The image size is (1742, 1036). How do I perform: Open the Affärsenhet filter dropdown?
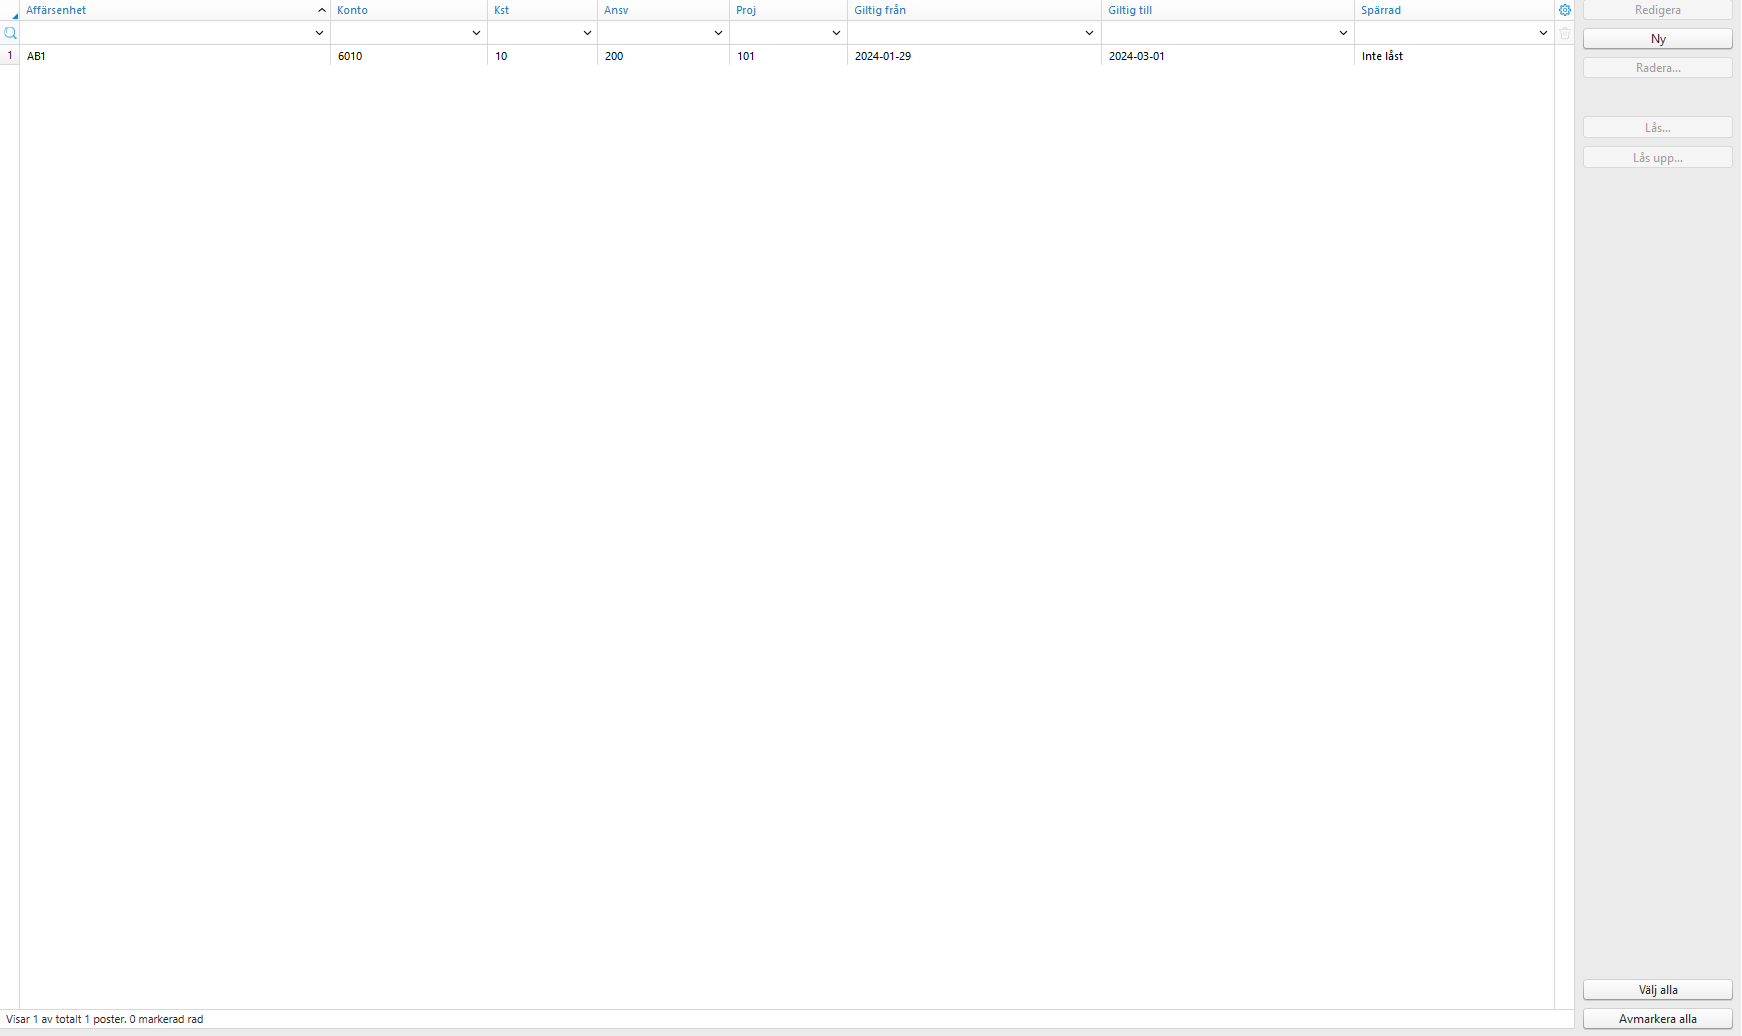pos(319,32)
